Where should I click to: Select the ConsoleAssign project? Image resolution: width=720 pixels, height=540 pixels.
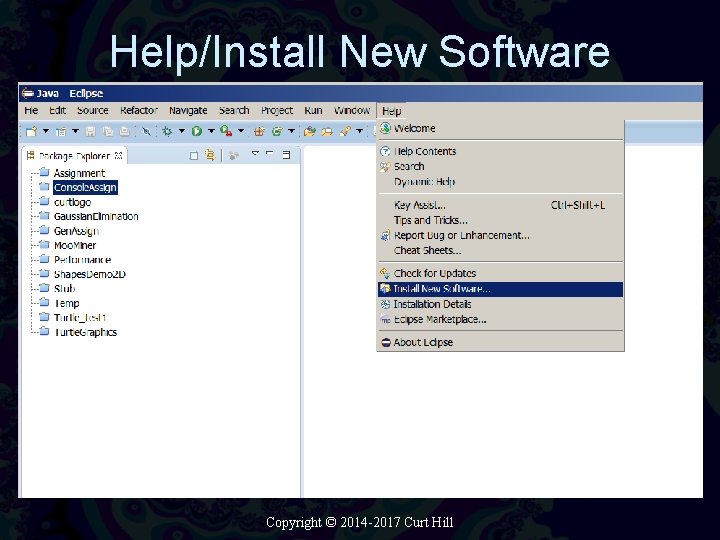85,187
